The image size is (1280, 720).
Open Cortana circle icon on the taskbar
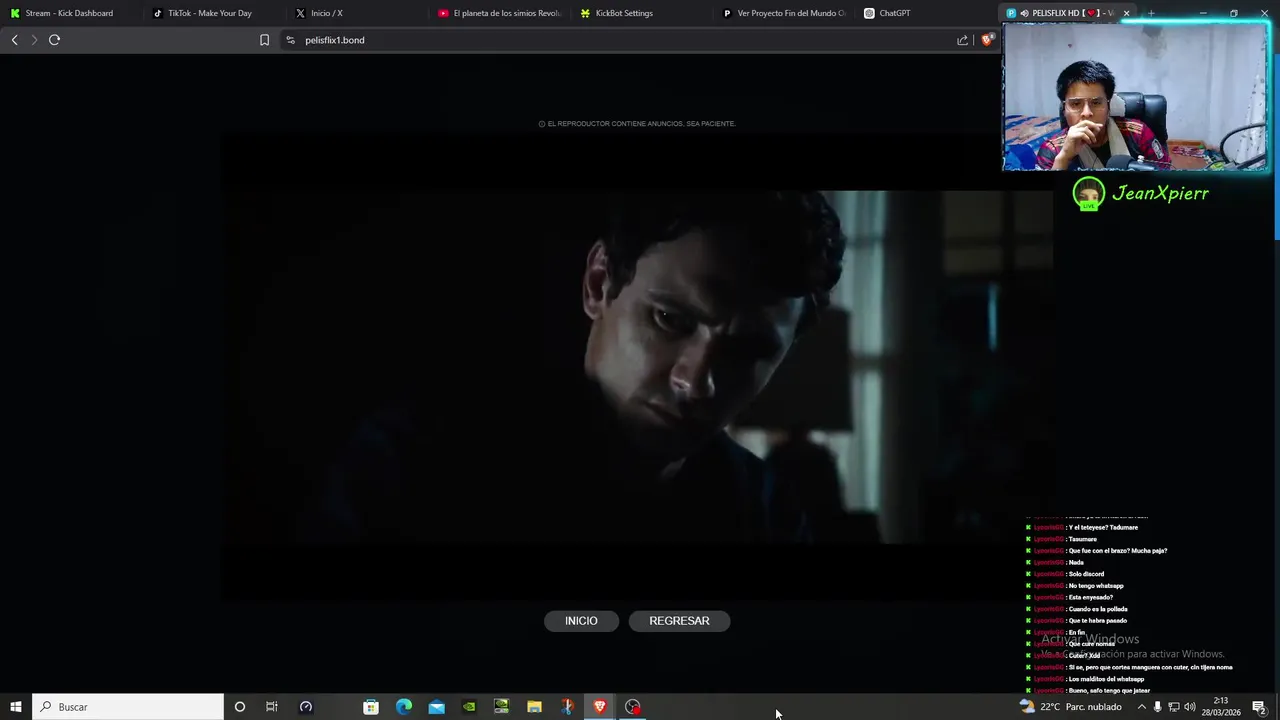(x=239, y=707)
